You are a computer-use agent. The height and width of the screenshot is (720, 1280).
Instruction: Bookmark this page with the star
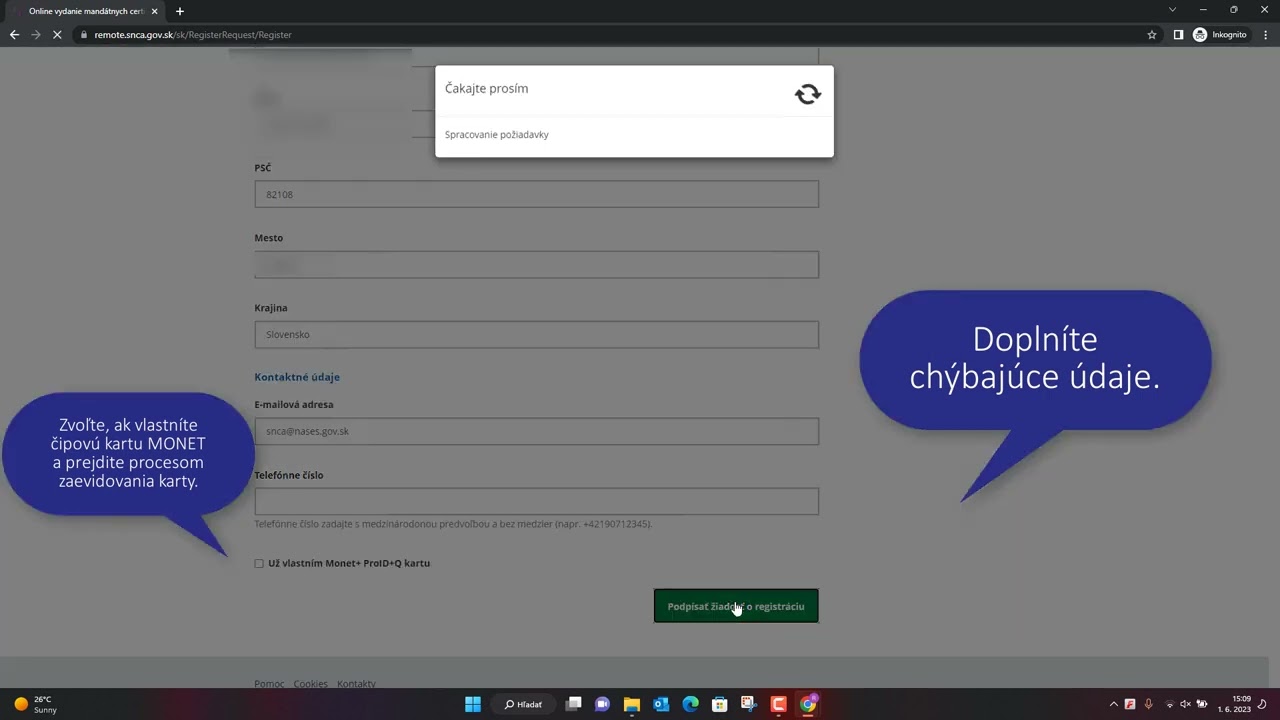click(1152, 34)
